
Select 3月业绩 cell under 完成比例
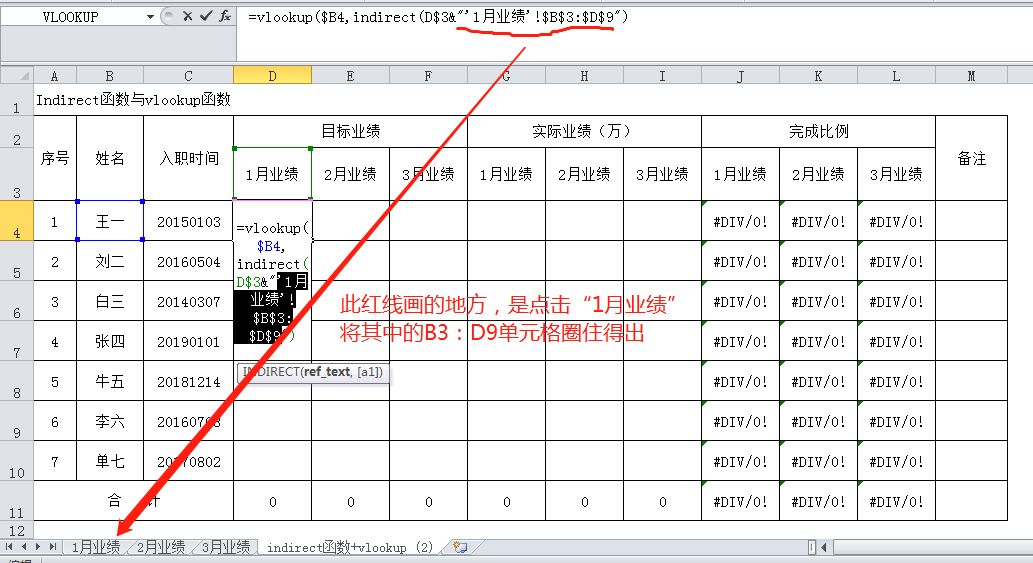(896, 174)
